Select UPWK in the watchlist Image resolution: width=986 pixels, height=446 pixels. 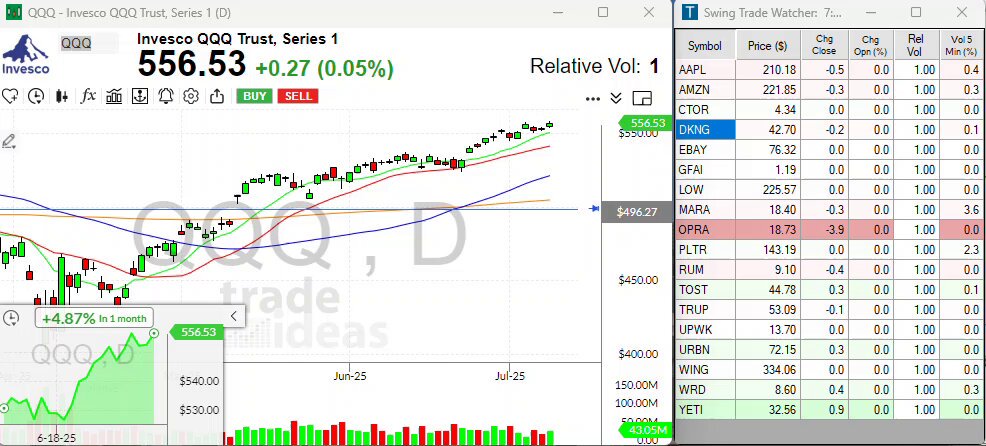tap(704, 330)
